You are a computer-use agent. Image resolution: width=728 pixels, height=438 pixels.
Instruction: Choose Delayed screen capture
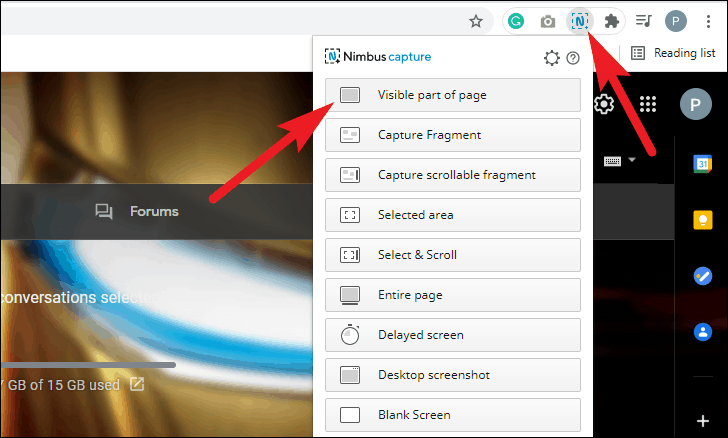coord(453,334)
